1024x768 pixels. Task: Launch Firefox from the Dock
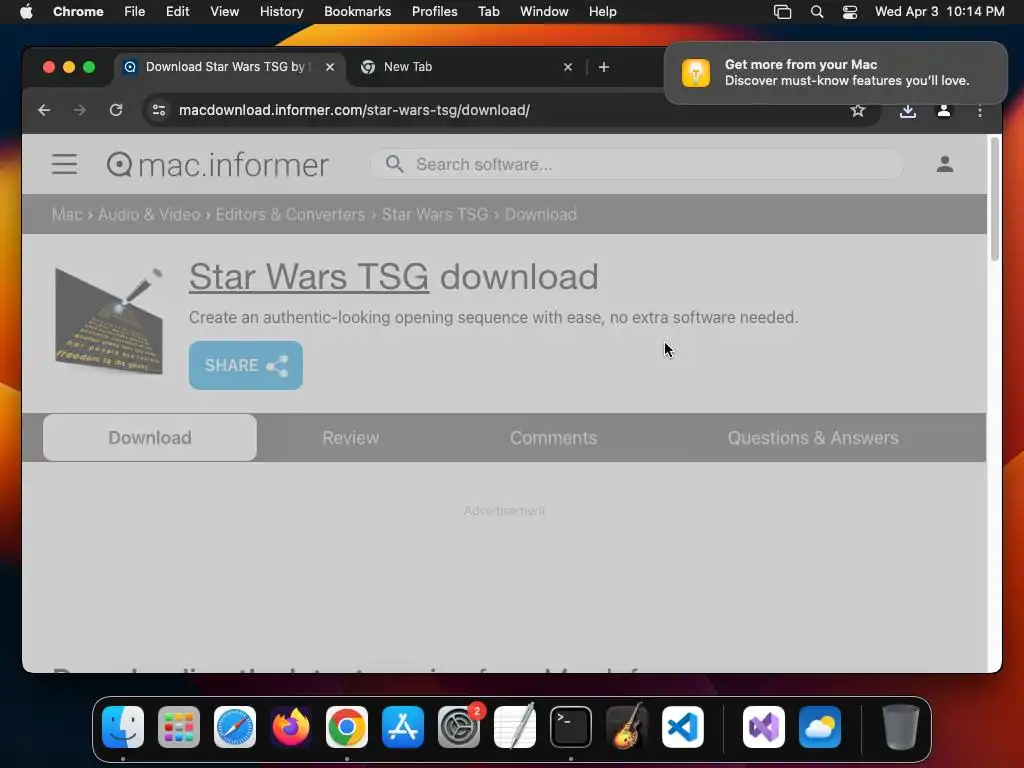click(291, 727)
